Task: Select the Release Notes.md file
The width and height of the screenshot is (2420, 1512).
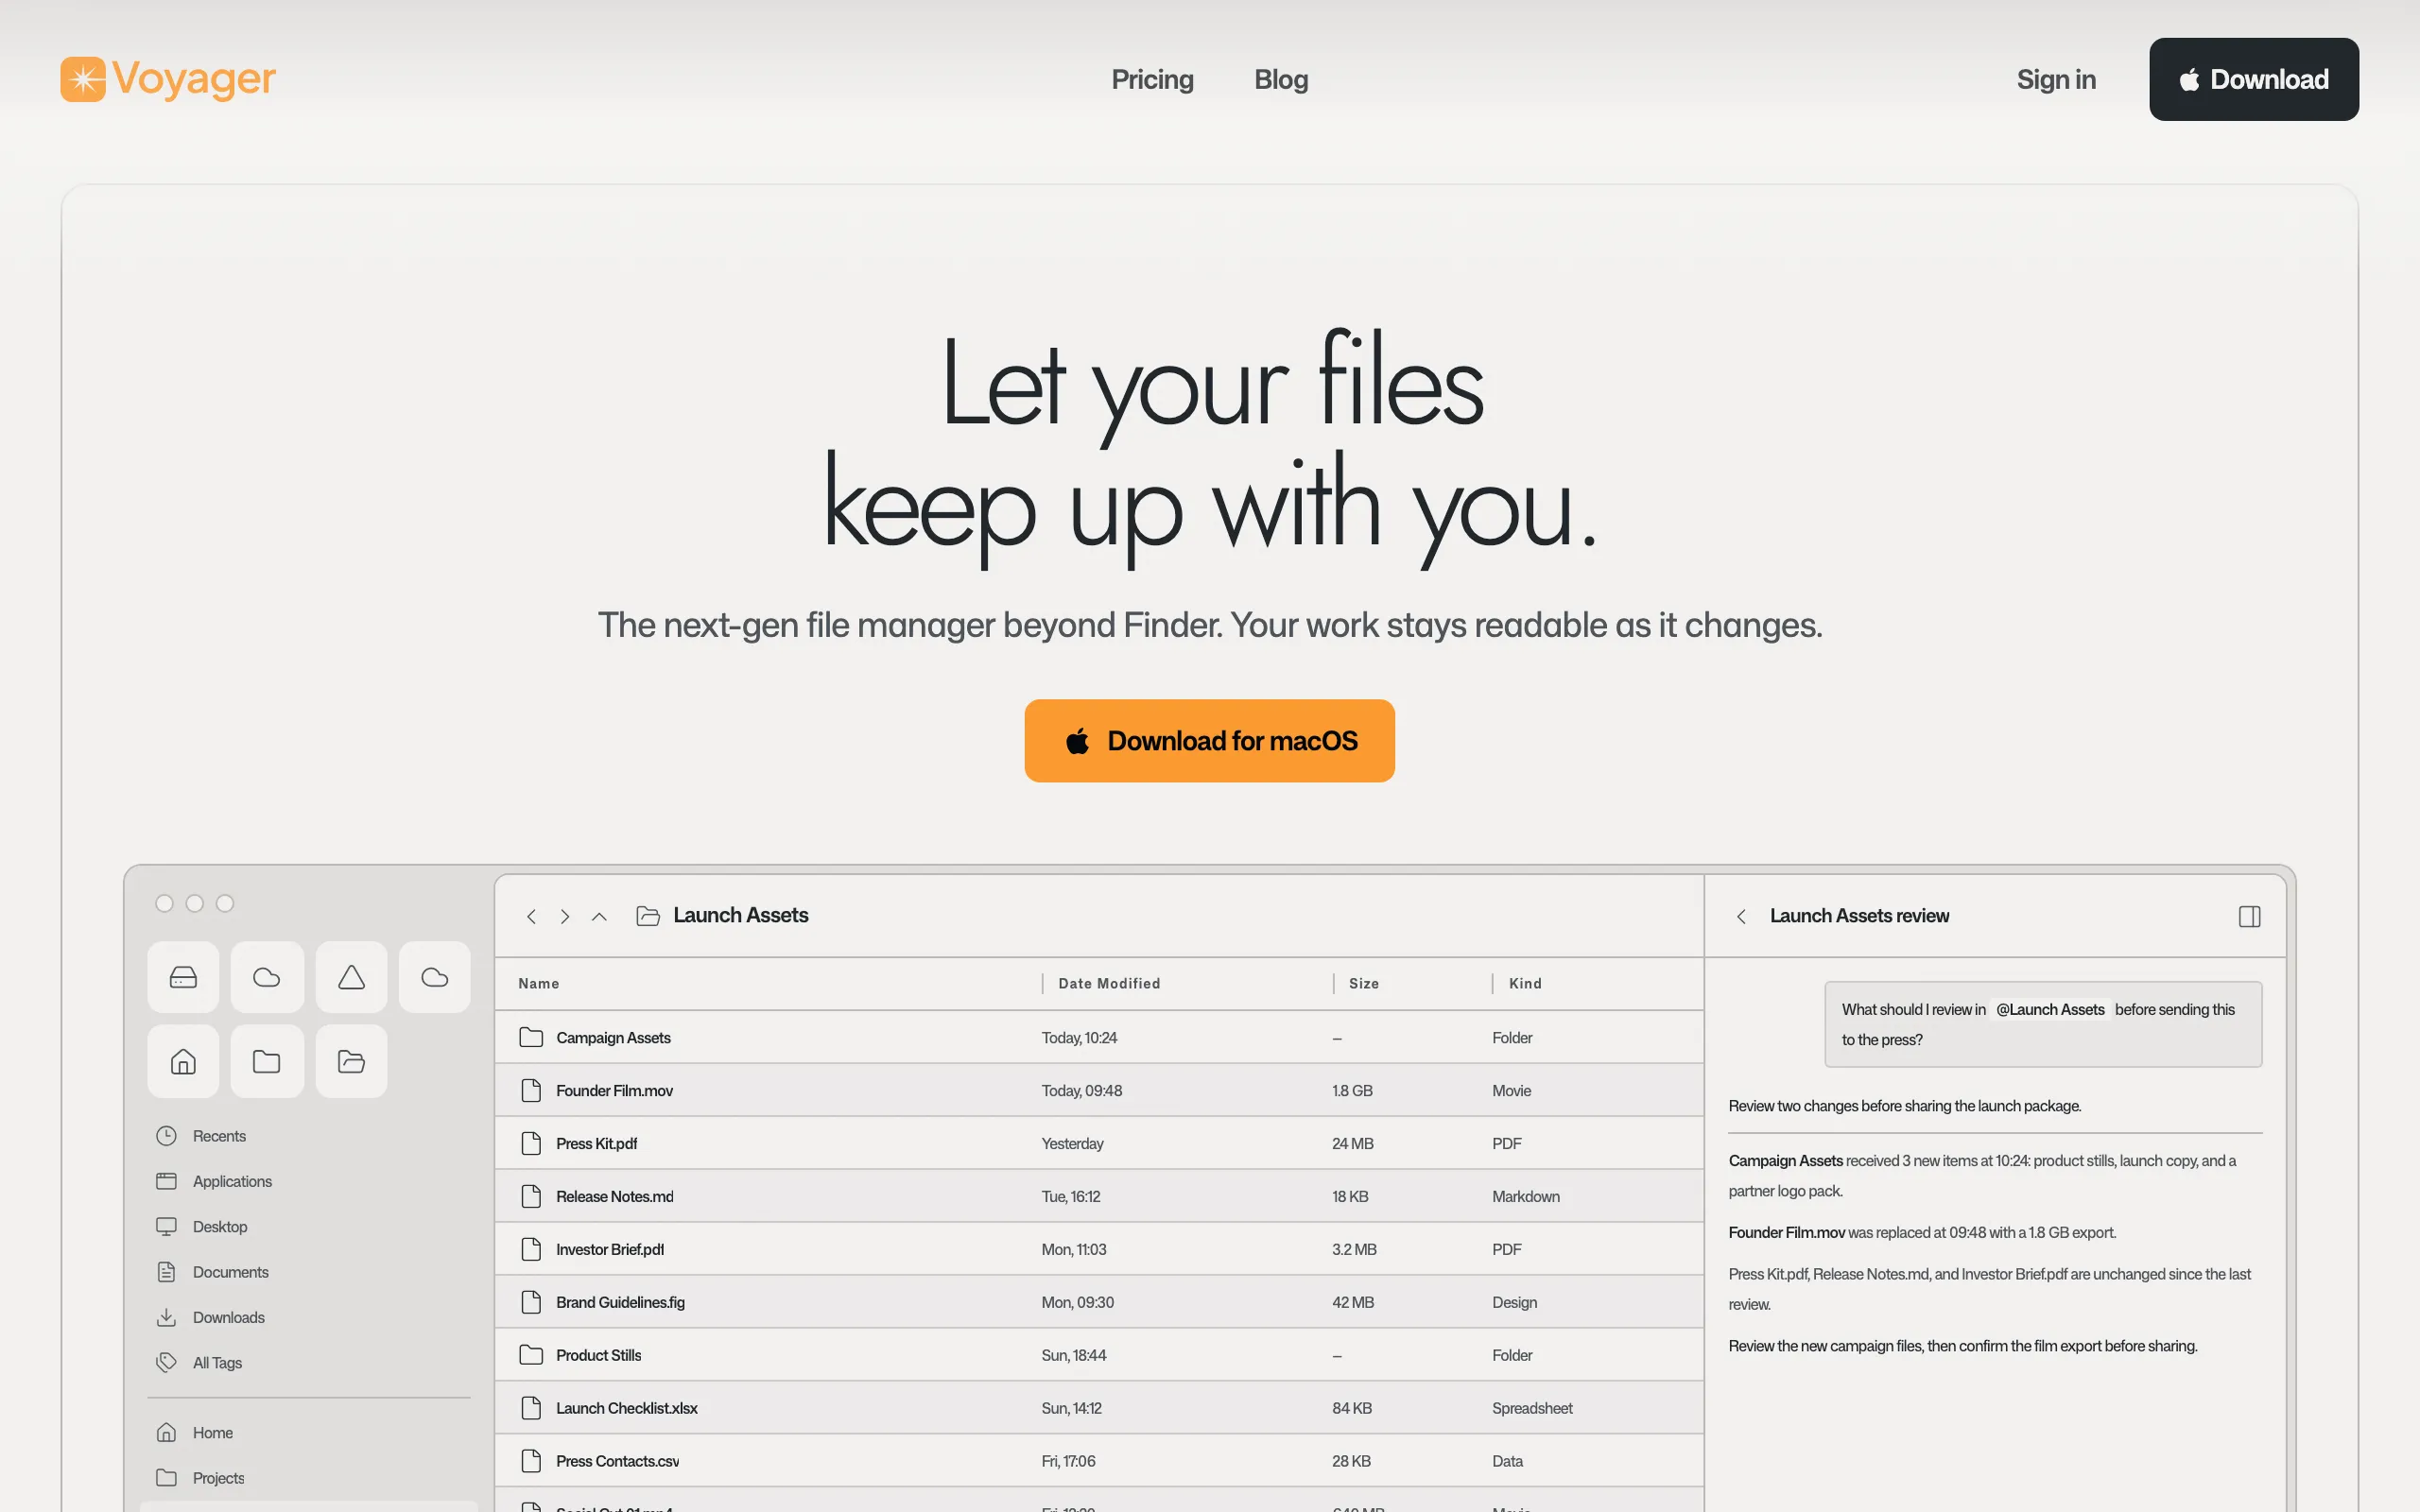Action: tap(1099, 1197)
